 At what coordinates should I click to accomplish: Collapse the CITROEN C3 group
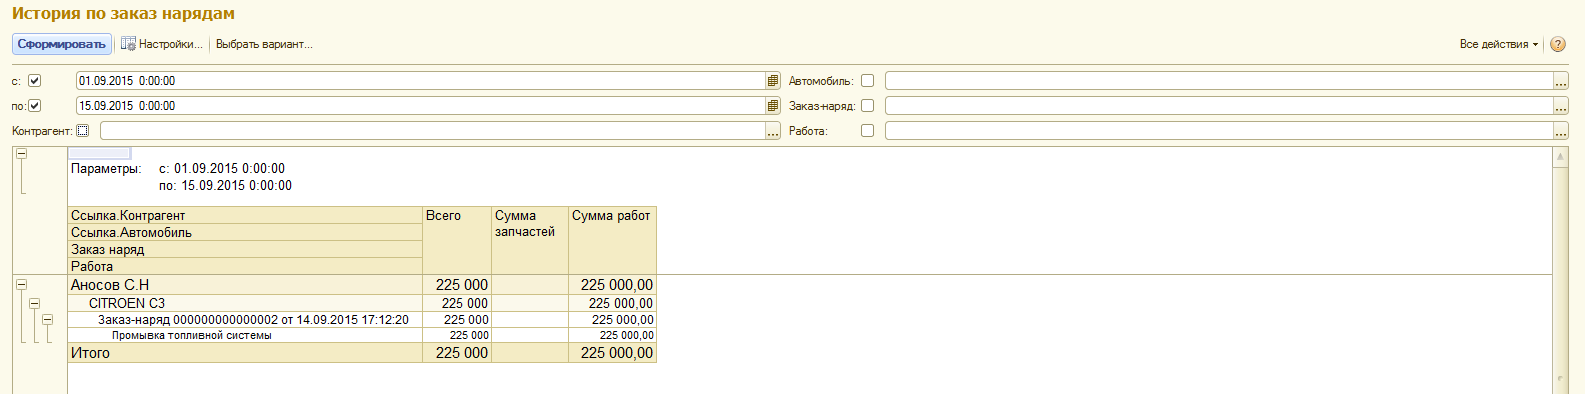pos(34,303)
